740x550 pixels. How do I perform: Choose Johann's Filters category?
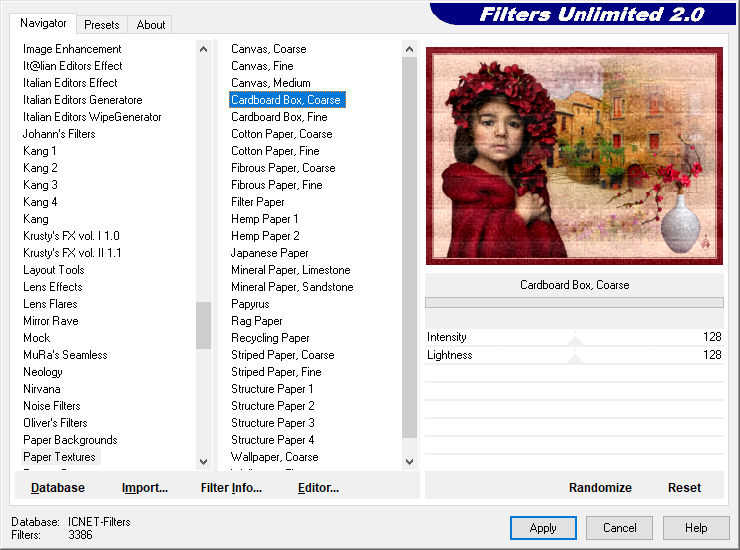point(59,134)
